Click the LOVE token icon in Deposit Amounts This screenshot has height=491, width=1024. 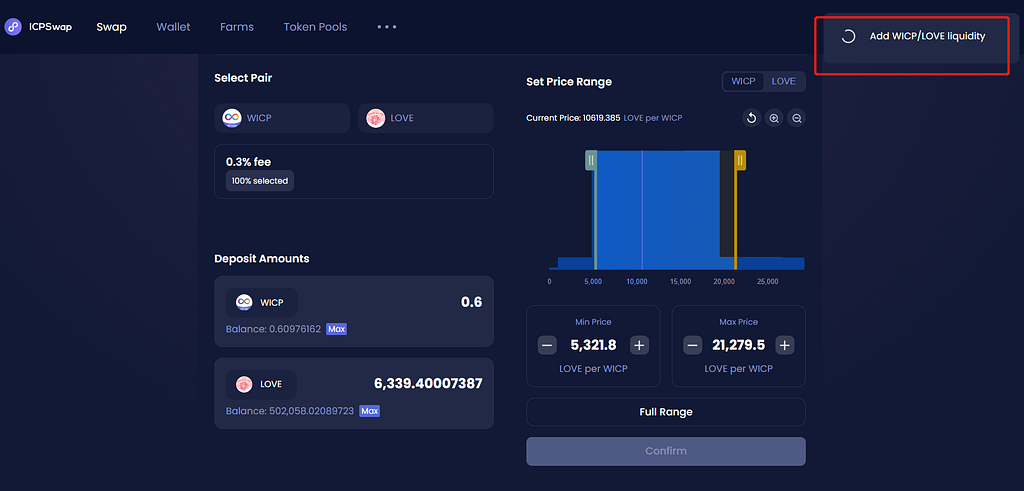[x=244, y=385]
